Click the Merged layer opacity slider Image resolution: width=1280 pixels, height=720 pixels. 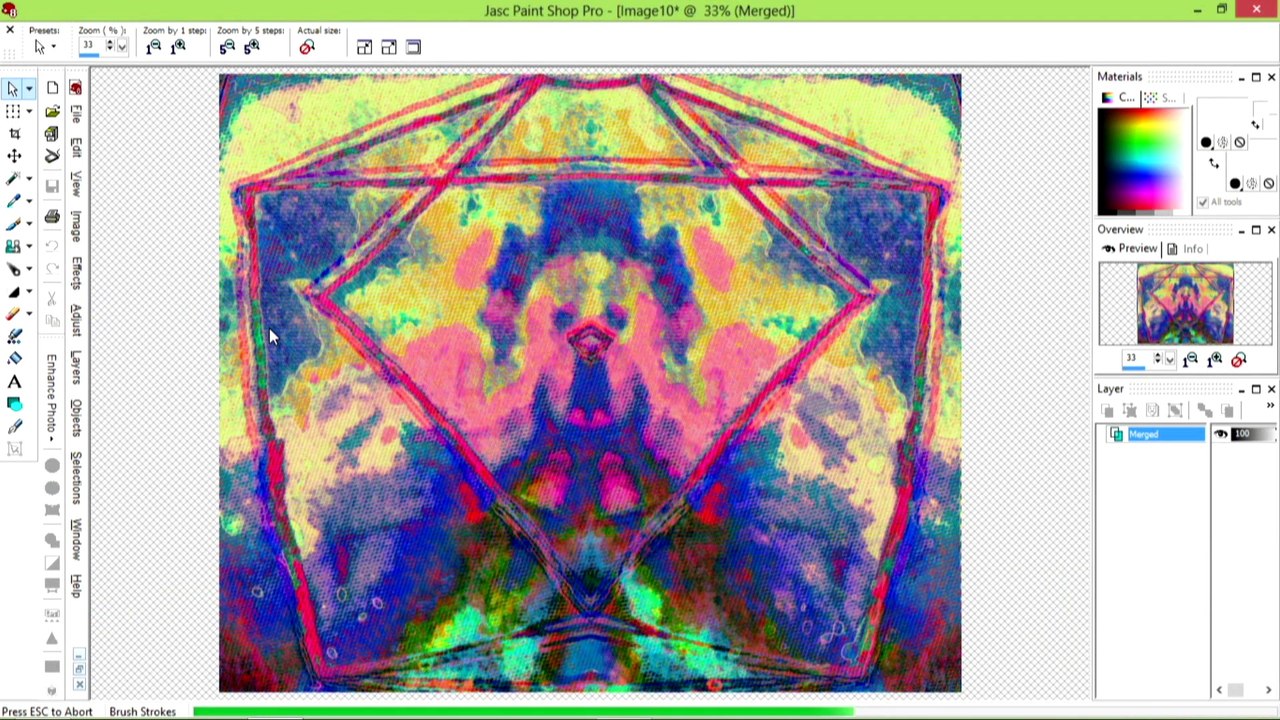1255,434
